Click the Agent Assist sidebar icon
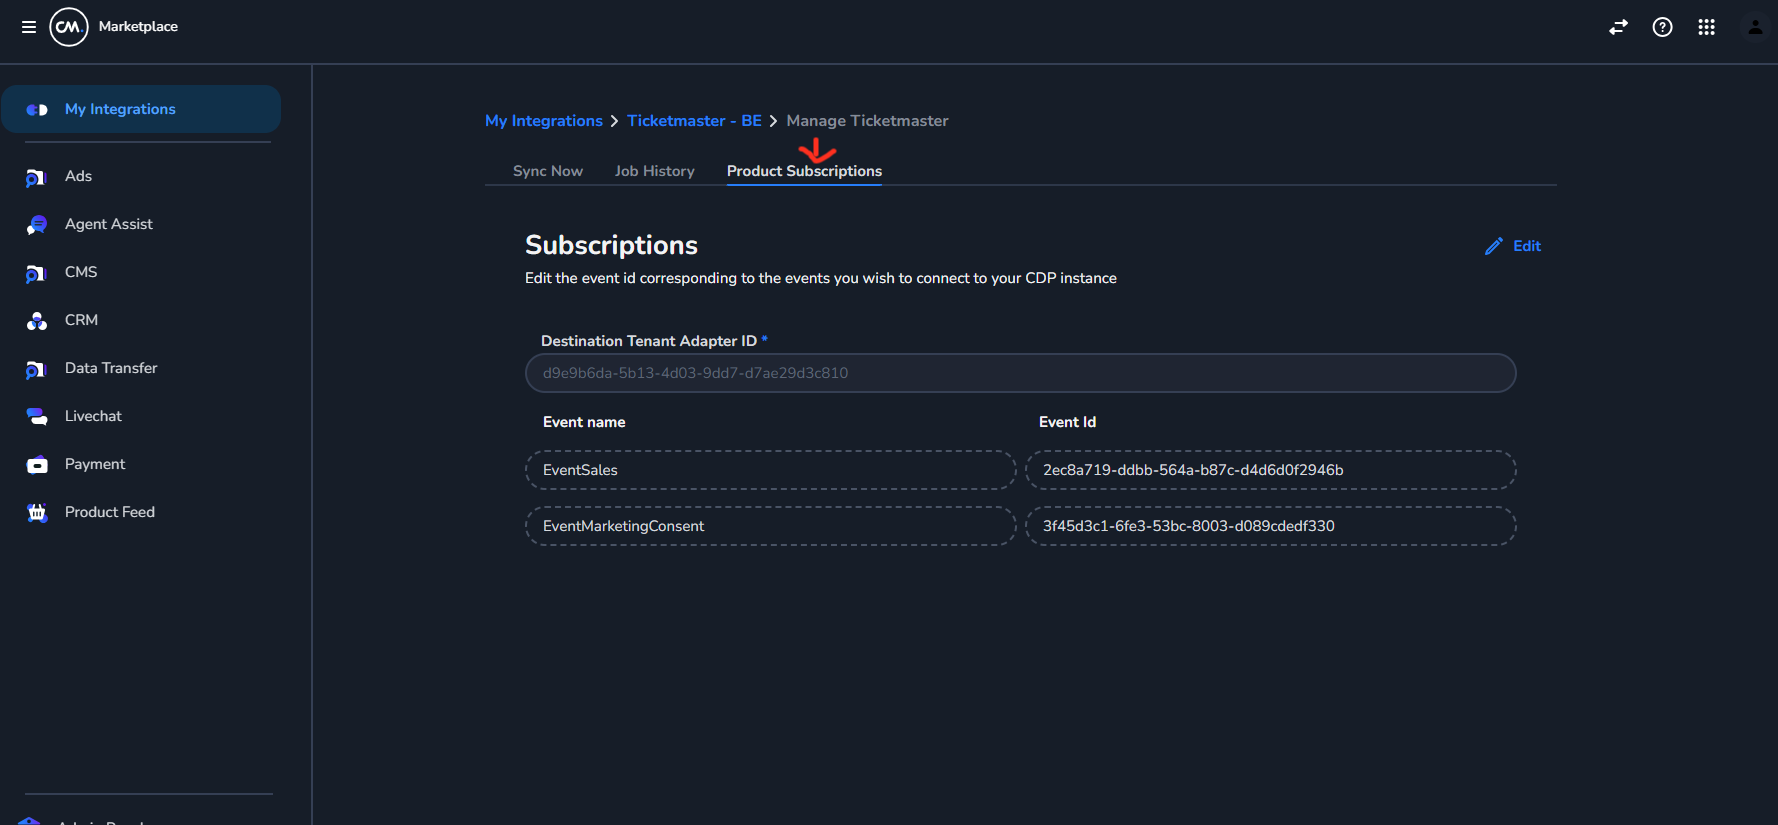This screenshot has height=825, width=1778. click(x=36, y=225)
